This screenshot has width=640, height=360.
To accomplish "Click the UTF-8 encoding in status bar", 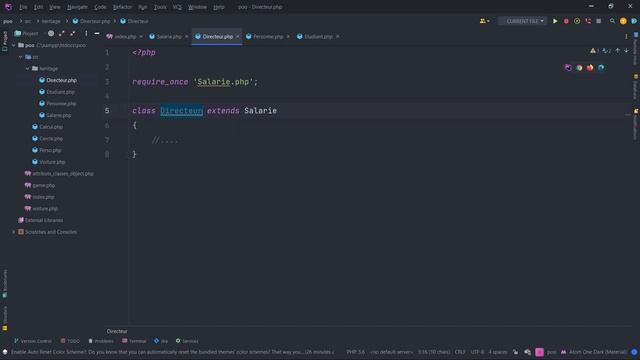I will point(477,352).
